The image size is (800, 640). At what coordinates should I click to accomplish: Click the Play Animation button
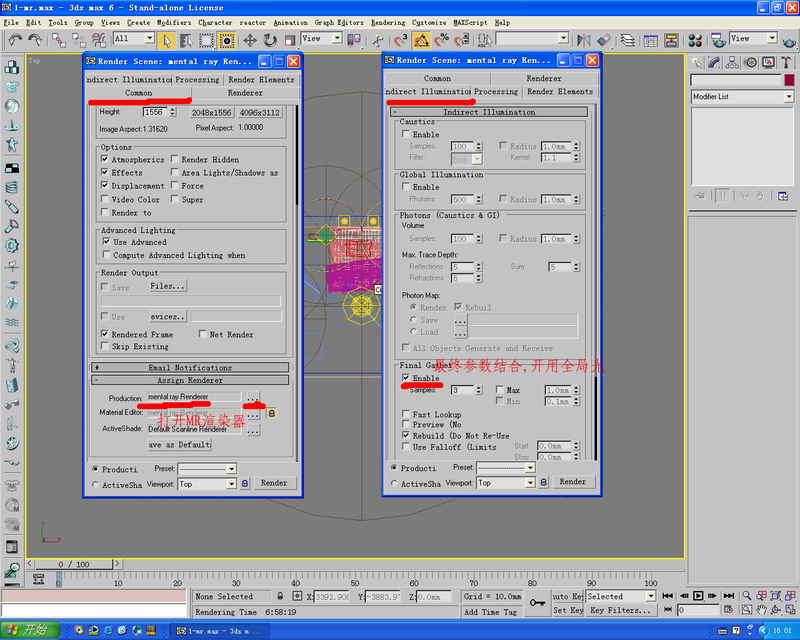[698, 596]
